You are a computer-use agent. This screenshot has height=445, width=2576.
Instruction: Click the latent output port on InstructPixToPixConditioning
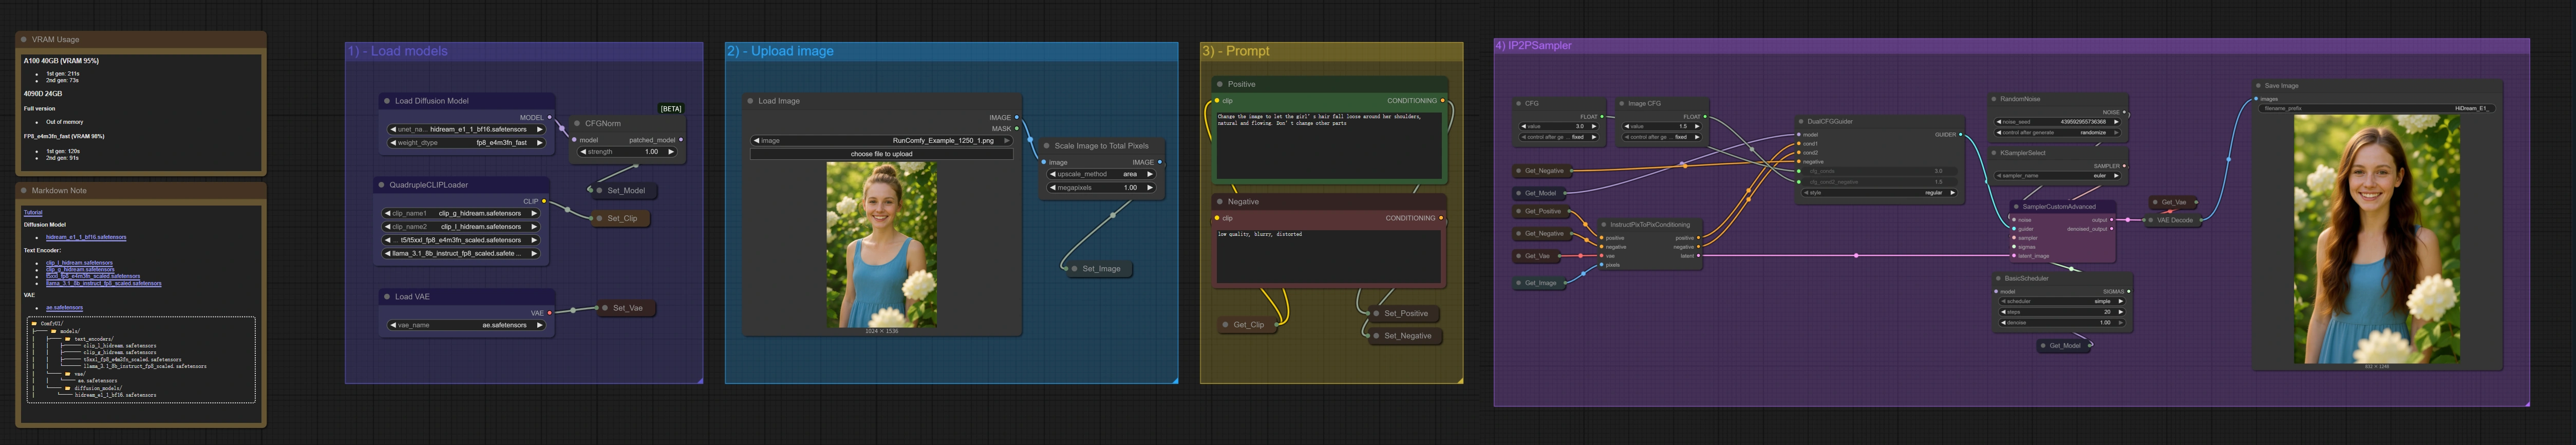click(1700, 256)
